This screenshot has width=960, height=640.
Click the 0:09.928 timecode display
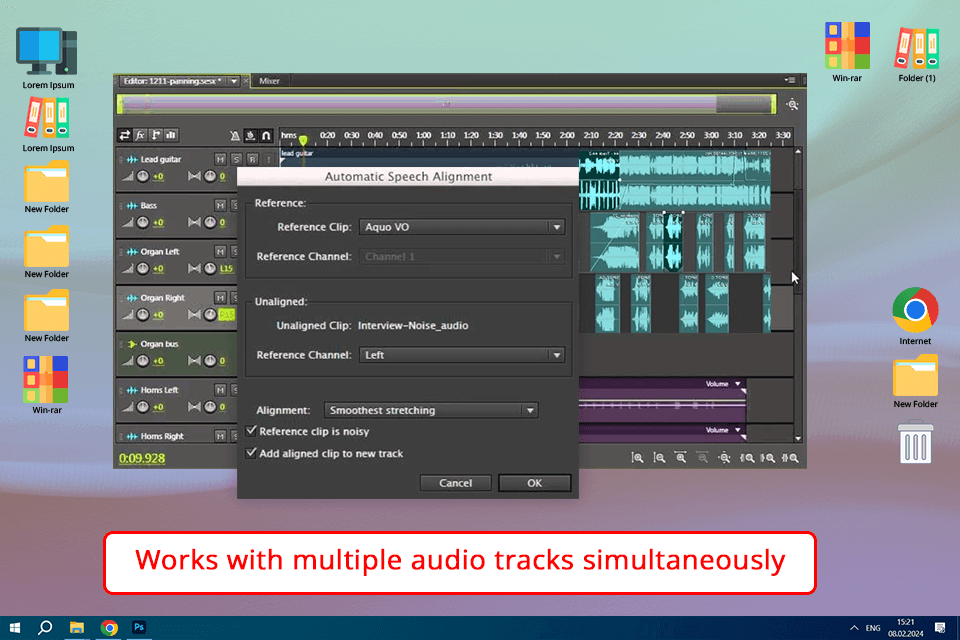(x=142, y=459)
